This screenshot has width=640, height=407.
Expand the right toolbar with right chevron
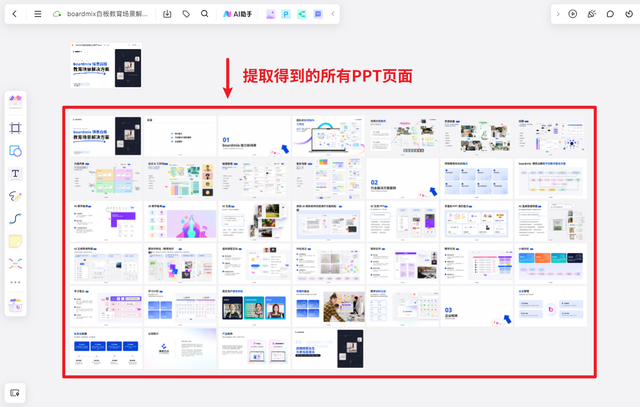click(x=558, y=14)
